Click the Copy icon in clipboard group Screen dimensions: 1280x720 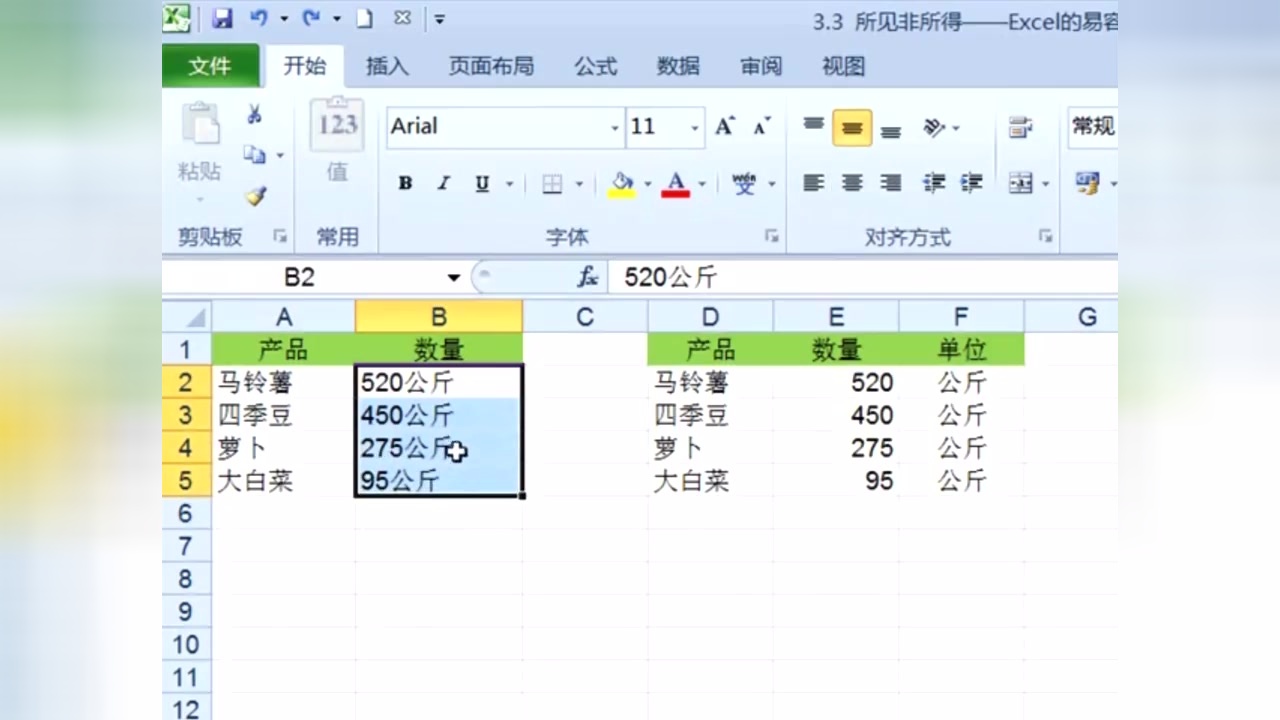(255, 155)
